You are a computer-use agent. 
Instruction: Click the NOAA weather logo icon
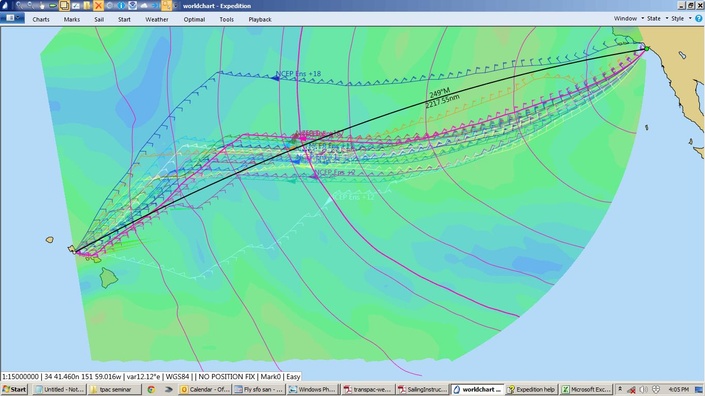[132, 5]
